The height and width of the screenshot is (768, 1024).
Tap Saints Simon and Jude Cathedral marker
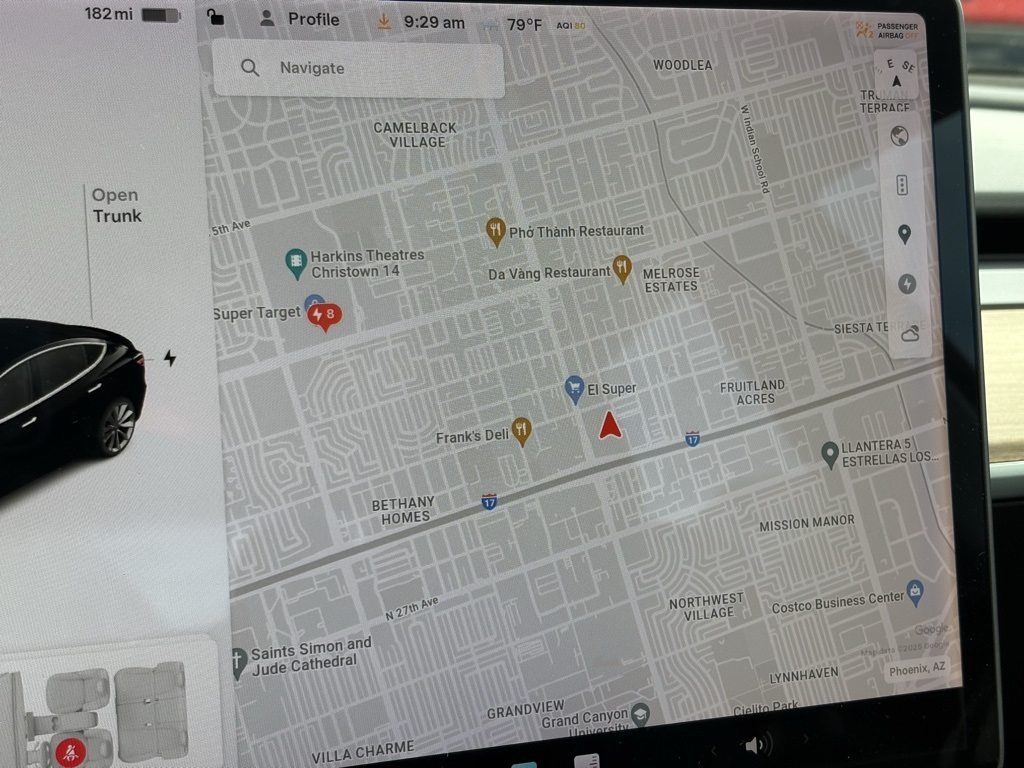tap(239, 663)
